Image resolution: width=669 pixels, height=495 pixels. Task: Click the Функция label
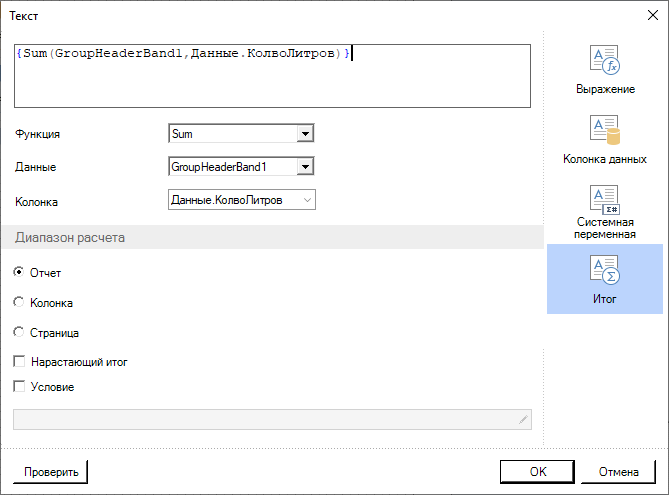38,134
